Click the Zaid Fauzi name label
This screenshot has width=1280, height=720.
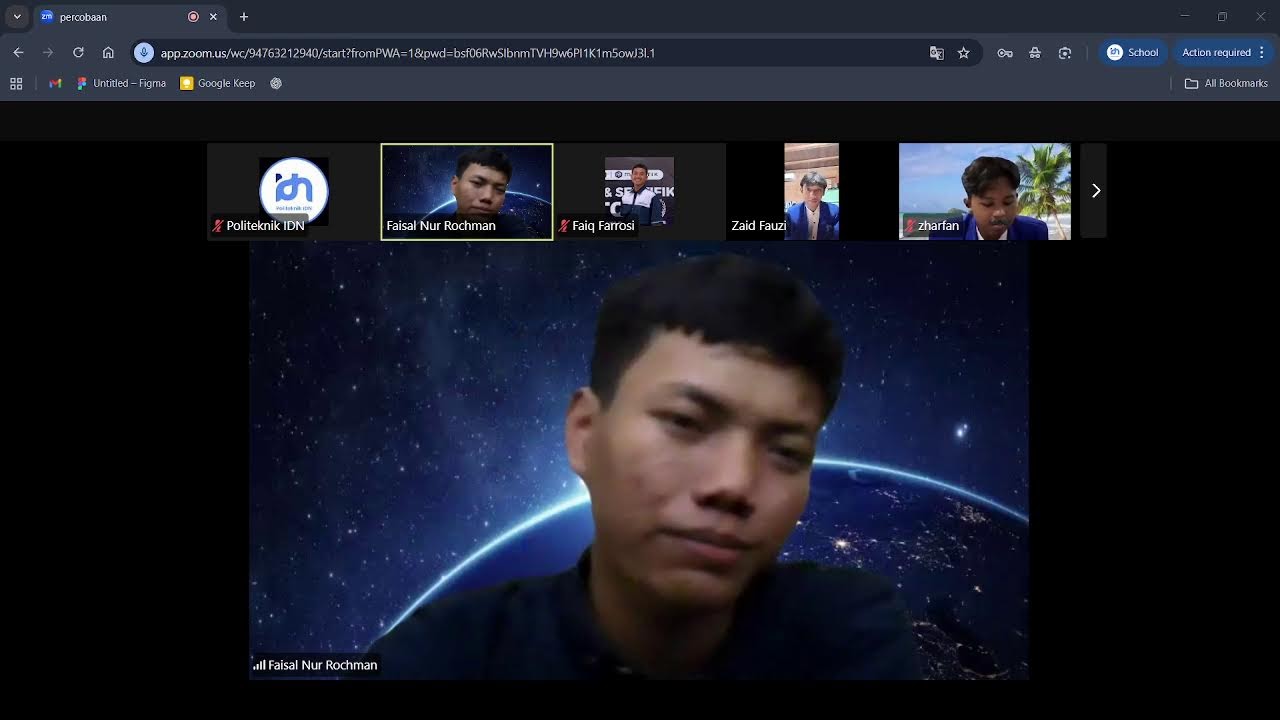[758, 226]
